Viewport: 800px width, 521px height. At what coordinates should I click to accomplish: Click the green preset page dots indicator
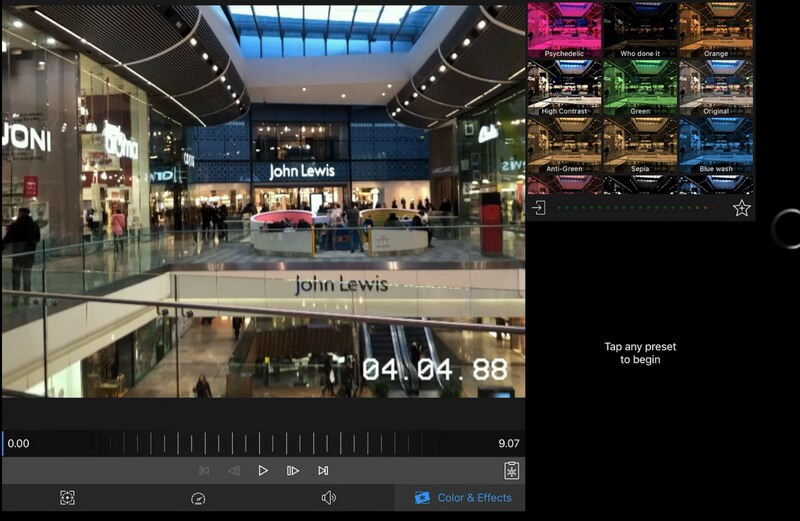tap(636, 208)
